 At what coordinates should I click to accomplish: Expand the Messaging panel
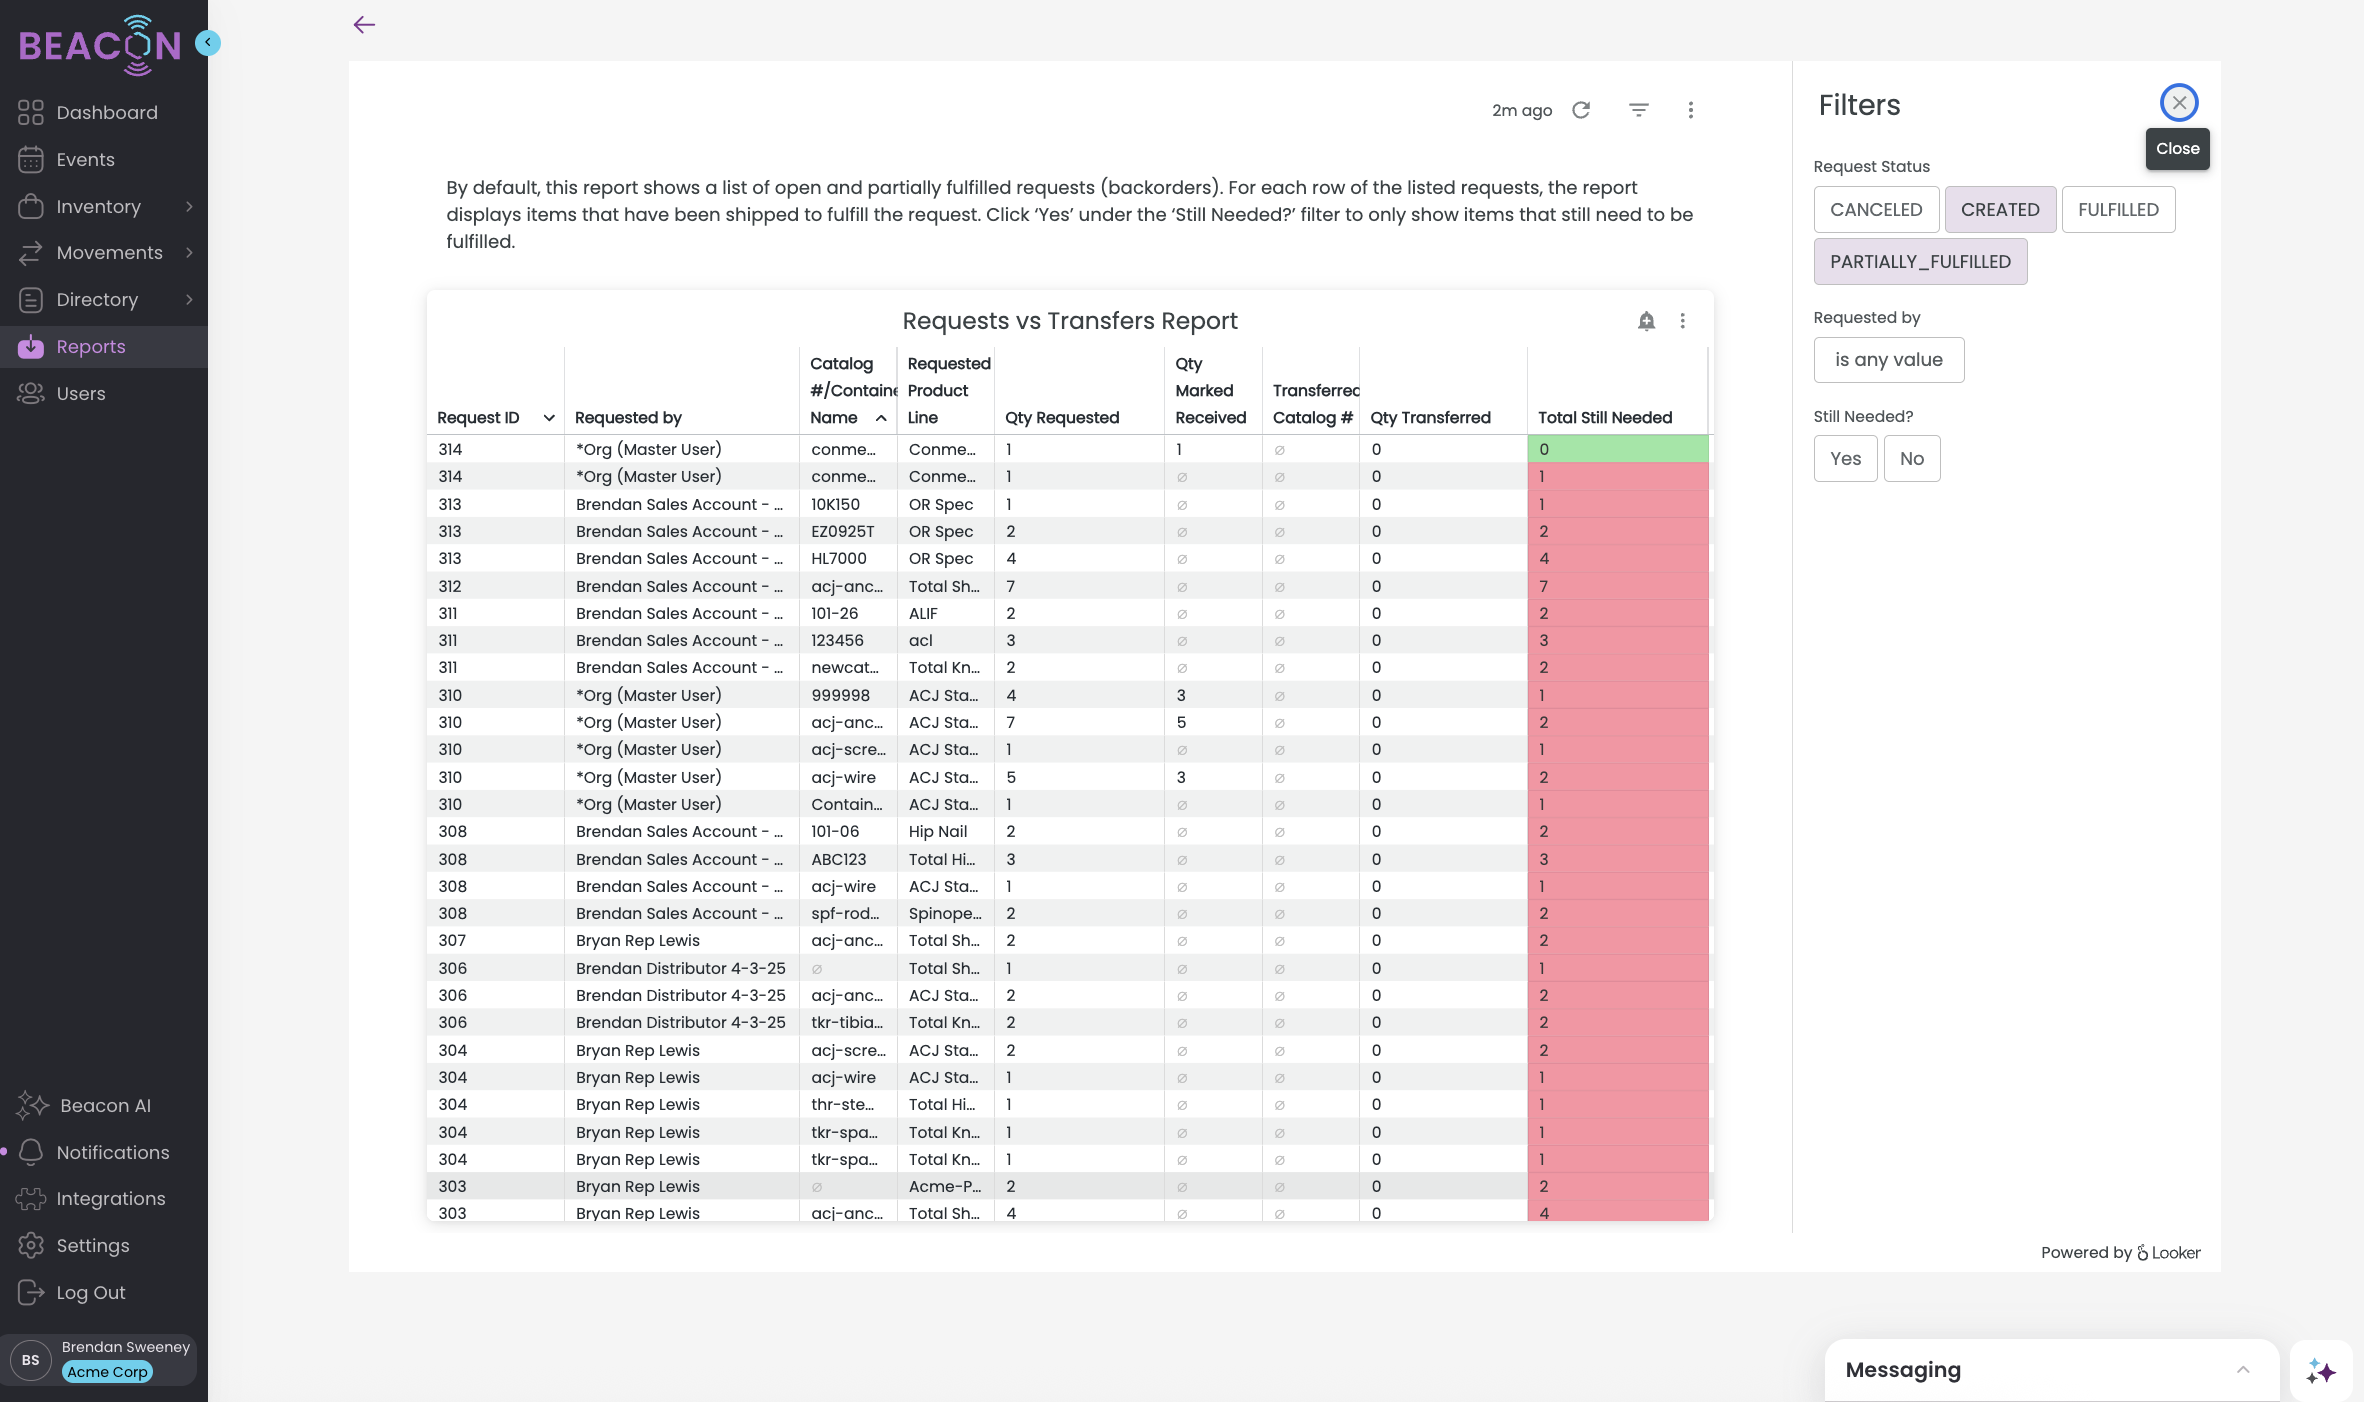[x=2243, y=1370]
